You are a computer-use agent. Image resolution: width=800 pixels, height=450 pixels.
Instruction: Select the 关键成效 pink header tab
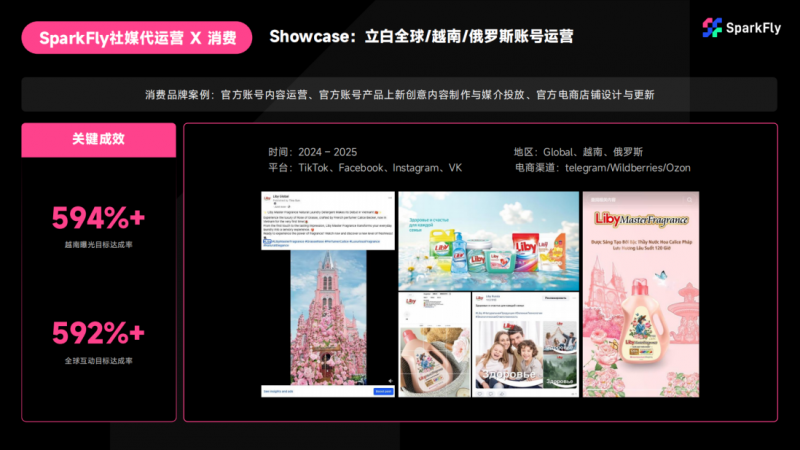98,139
